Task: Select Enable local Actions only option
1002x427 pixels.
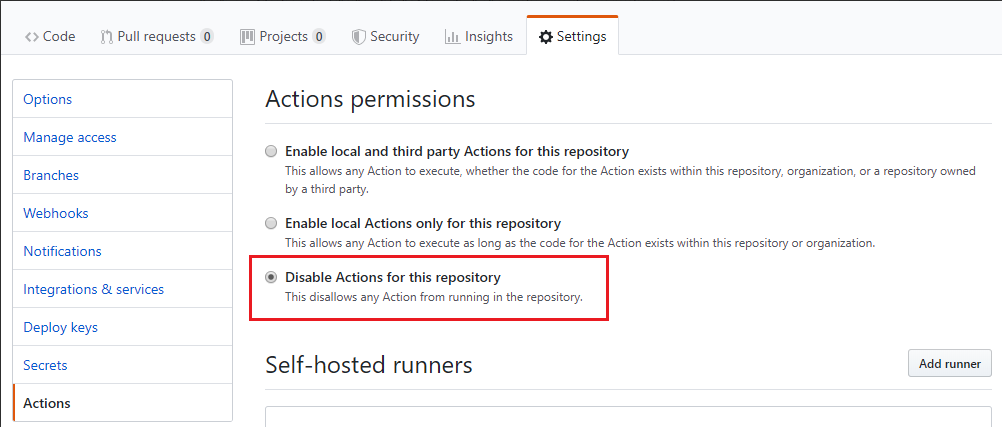Action: click(271, 224)
